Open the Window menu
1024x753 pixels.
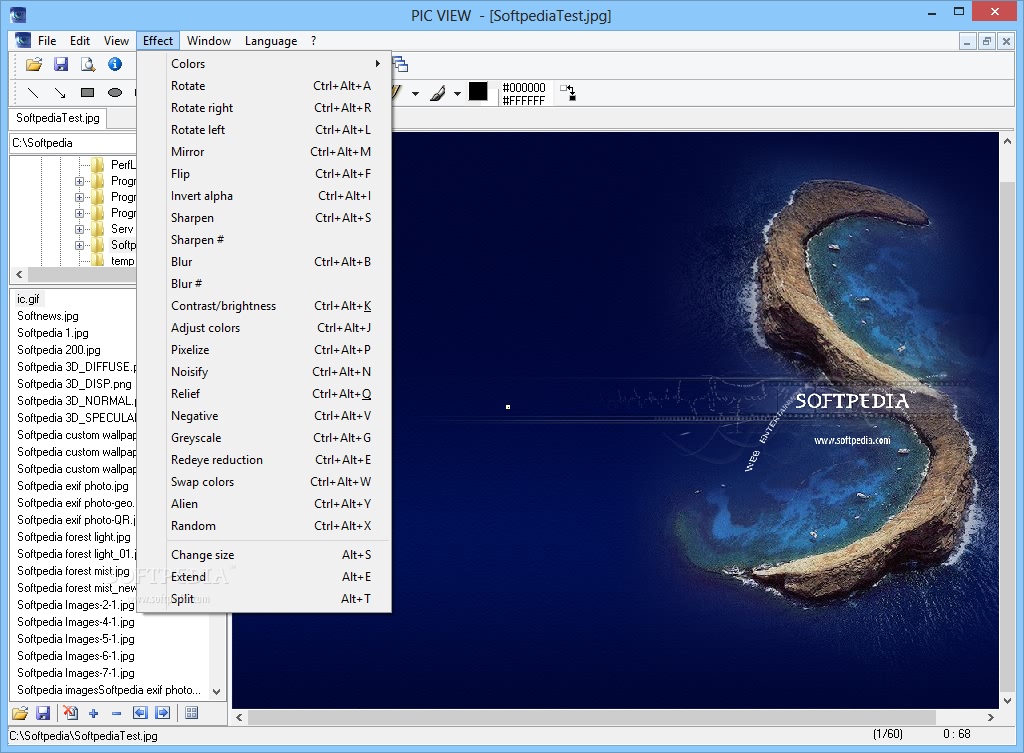[209, 40]
